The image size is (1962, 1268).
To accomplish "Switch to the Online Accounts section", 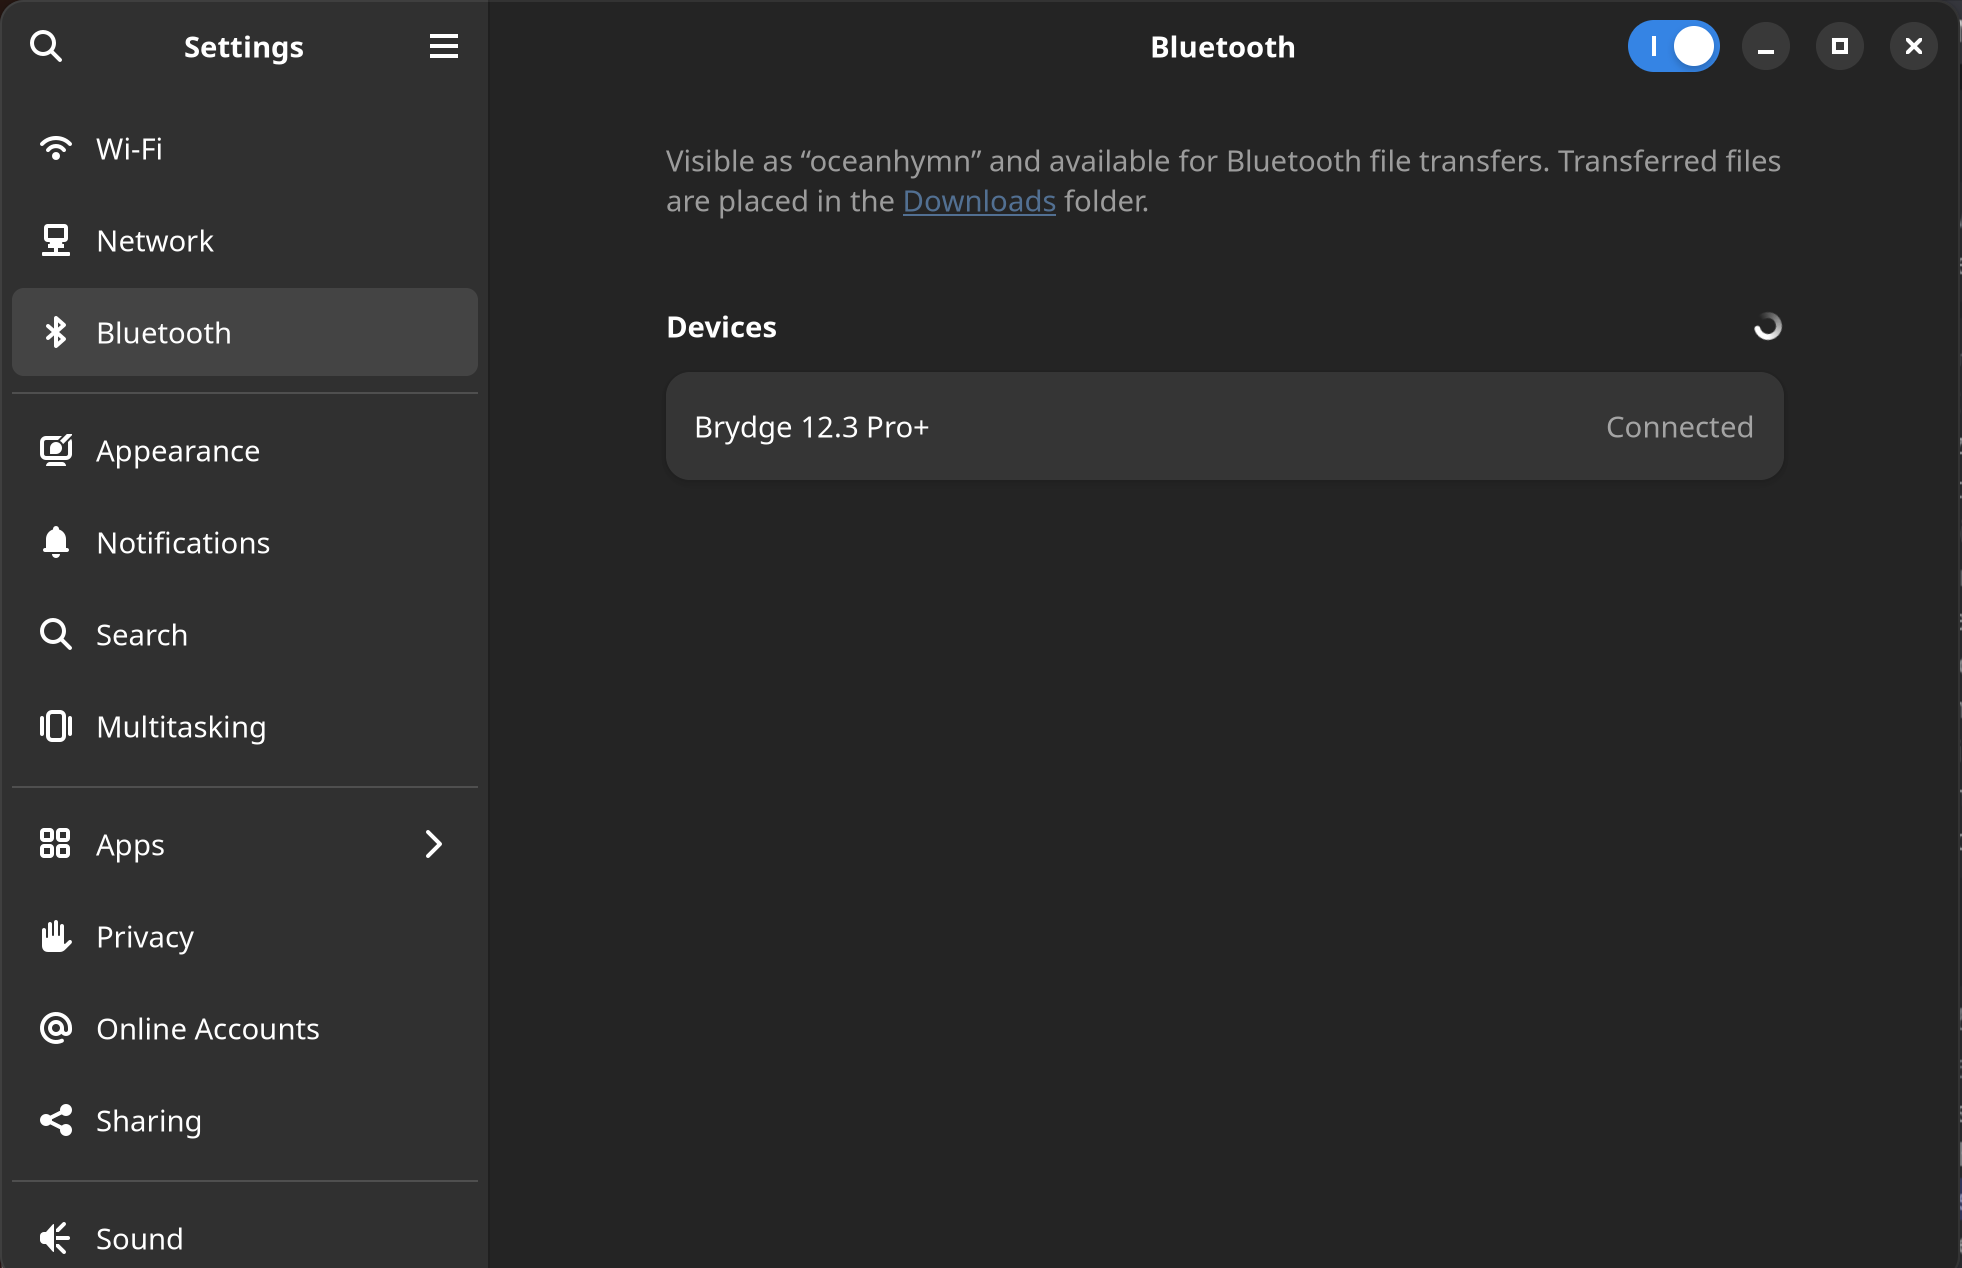I will pyautogui.click(x=208, y=1028).
